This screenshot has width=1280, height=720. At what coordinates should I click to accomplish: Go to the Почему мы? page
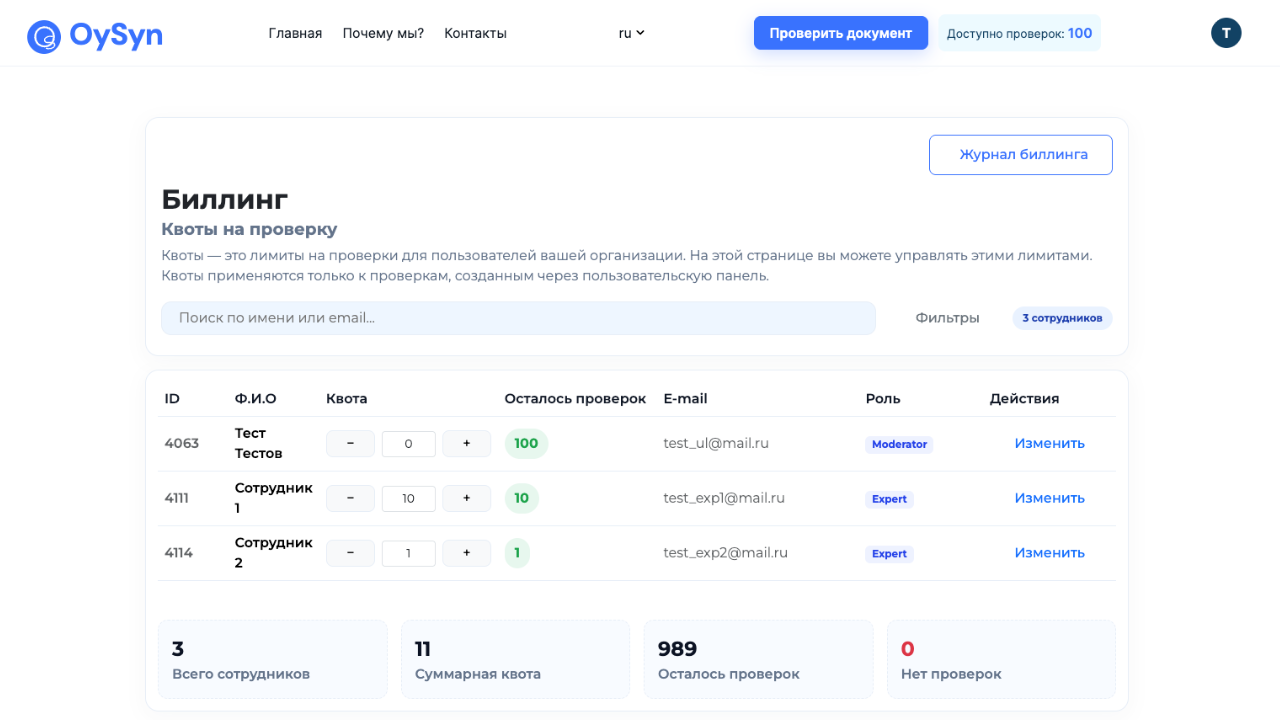tap(383, 33)
